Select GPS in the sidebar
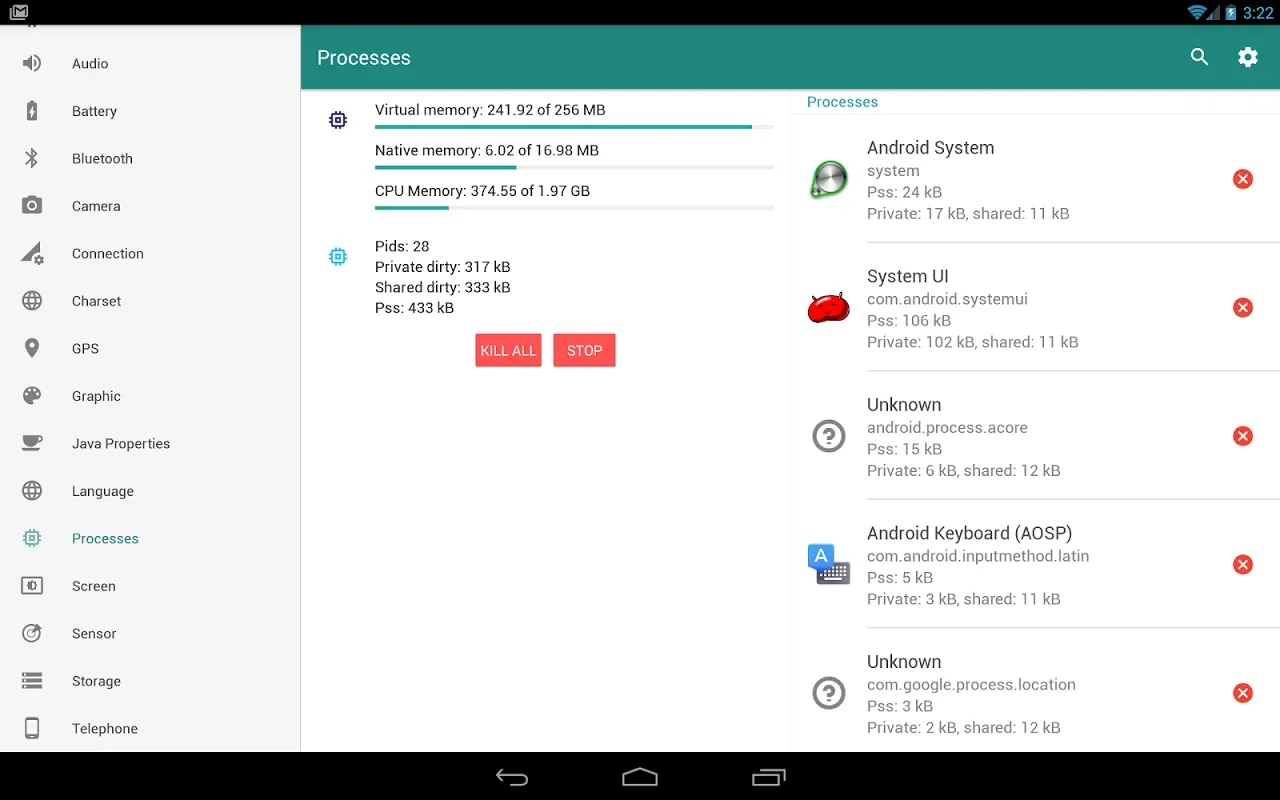The image size is (1280, 800). (150, 348)
